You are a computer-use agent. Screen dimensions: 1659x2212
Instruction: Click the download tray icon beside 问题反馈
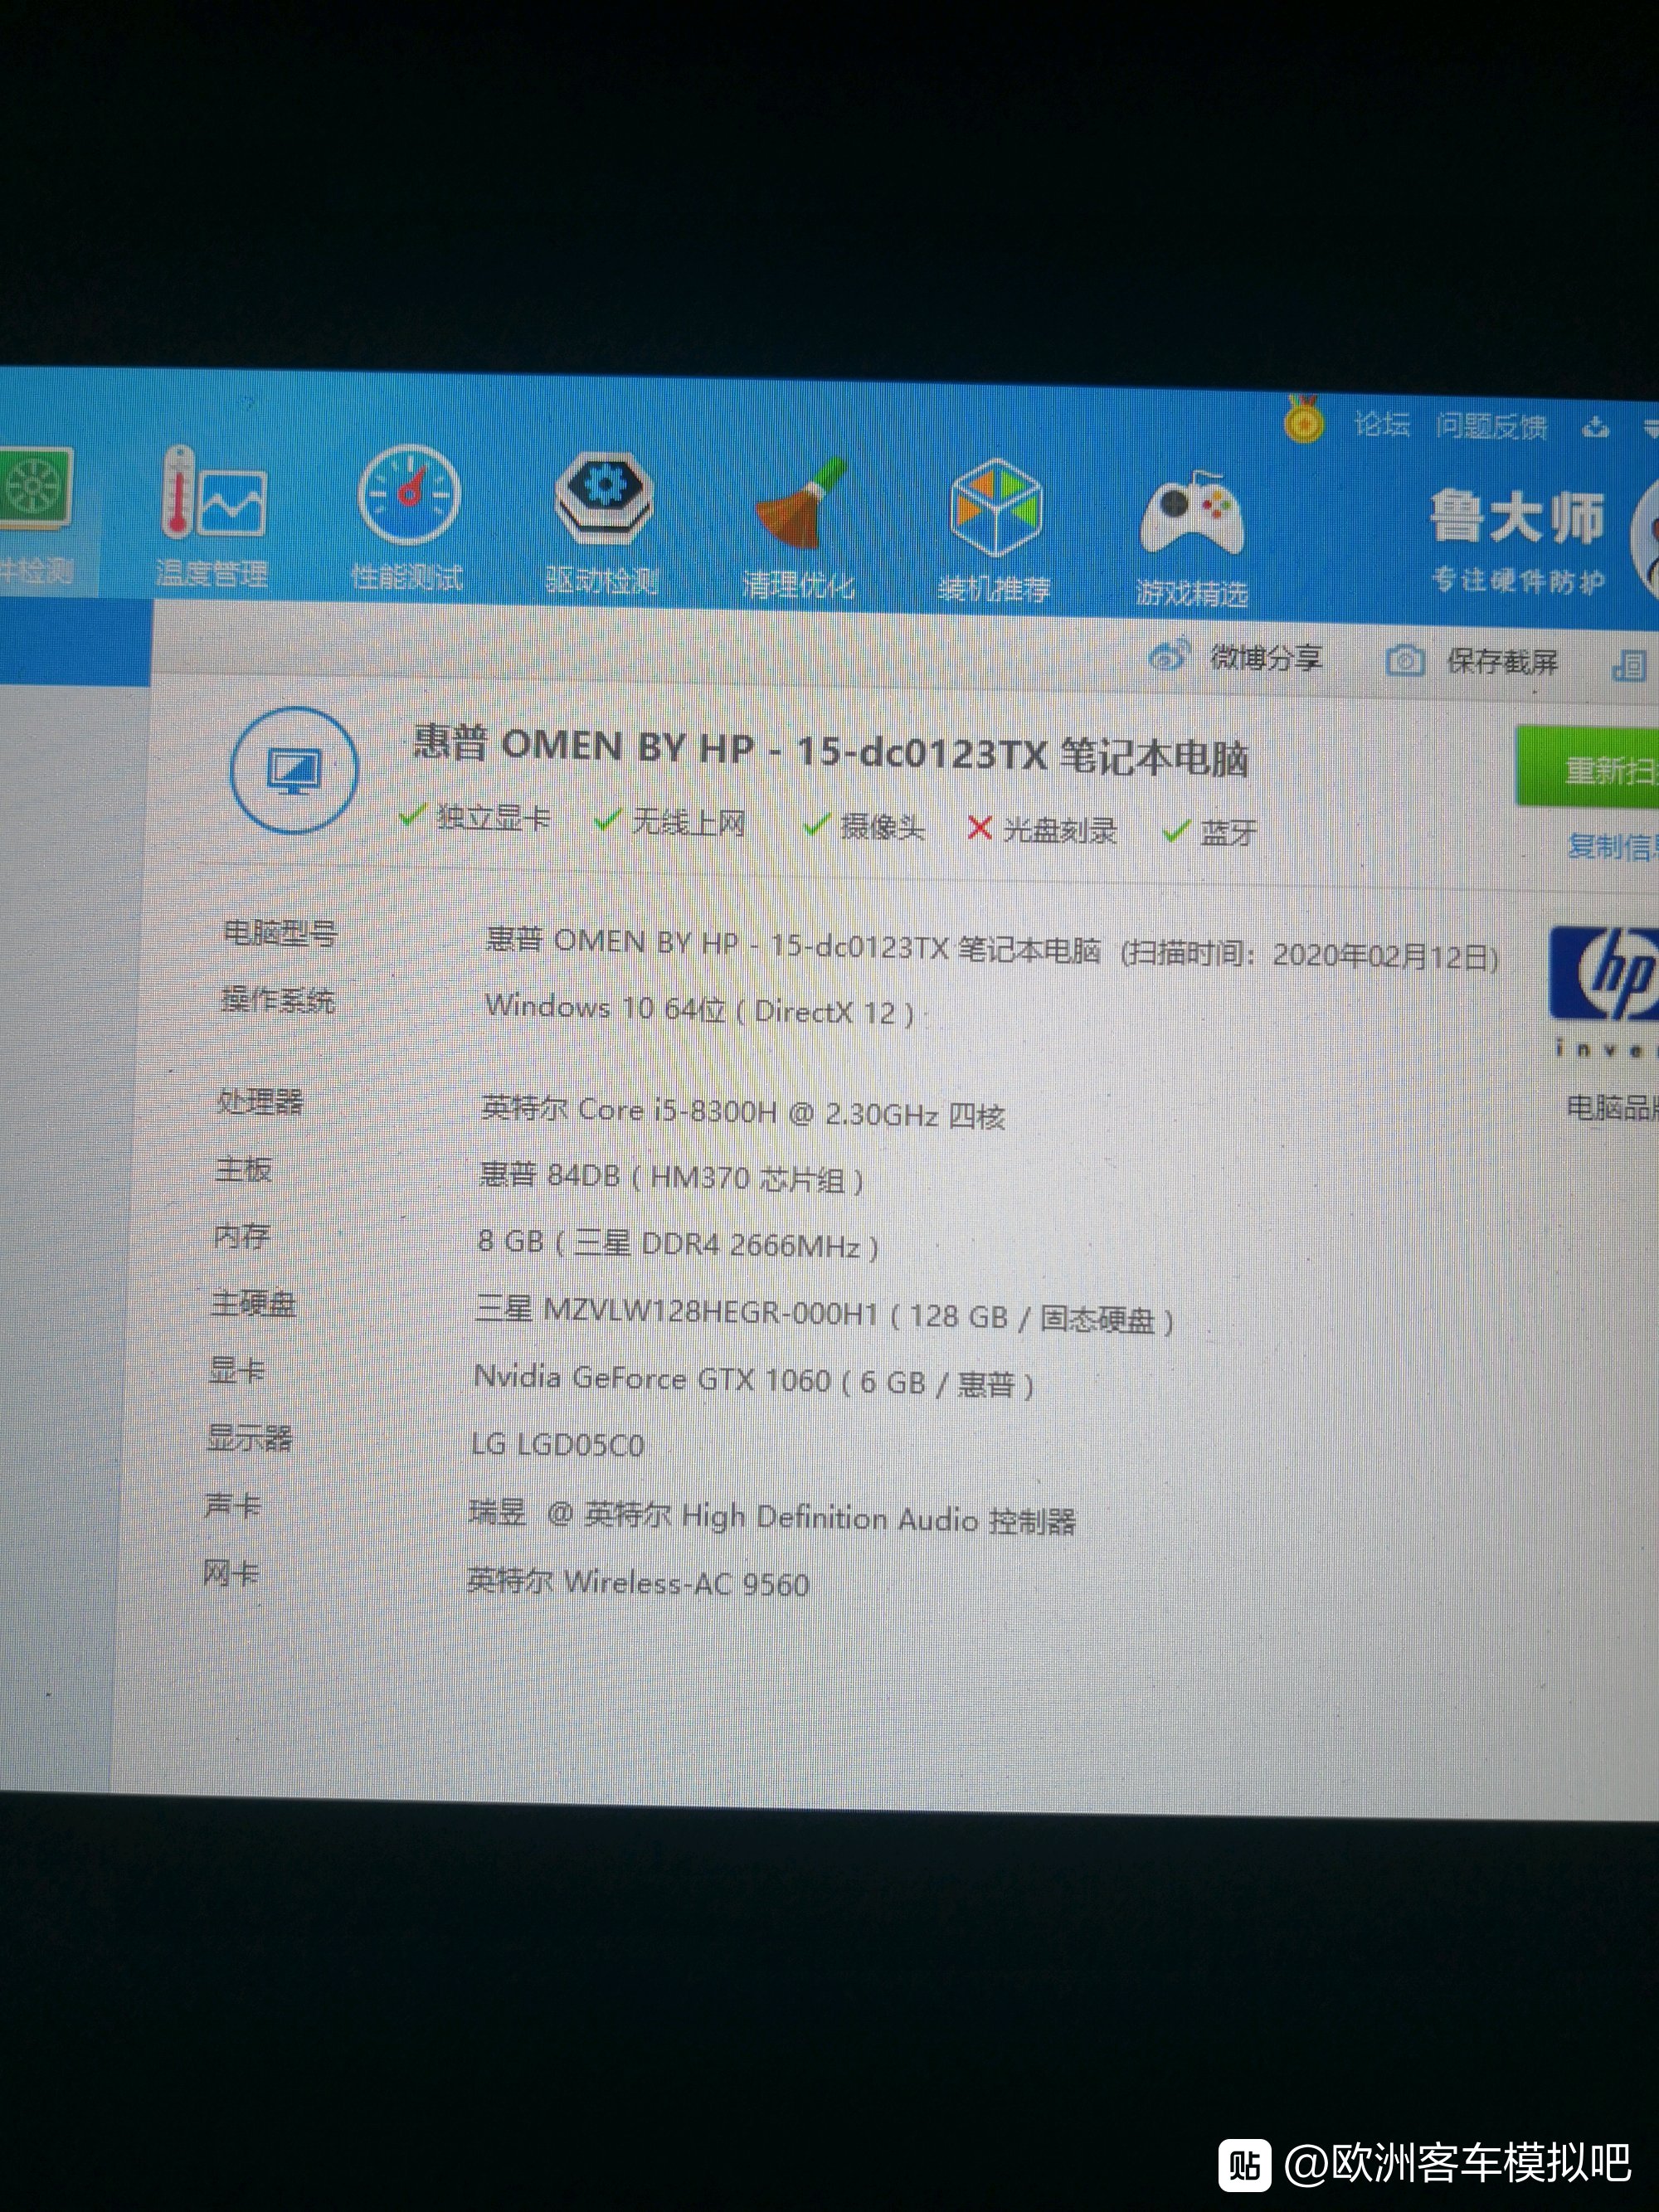[x=1596, y=428]
